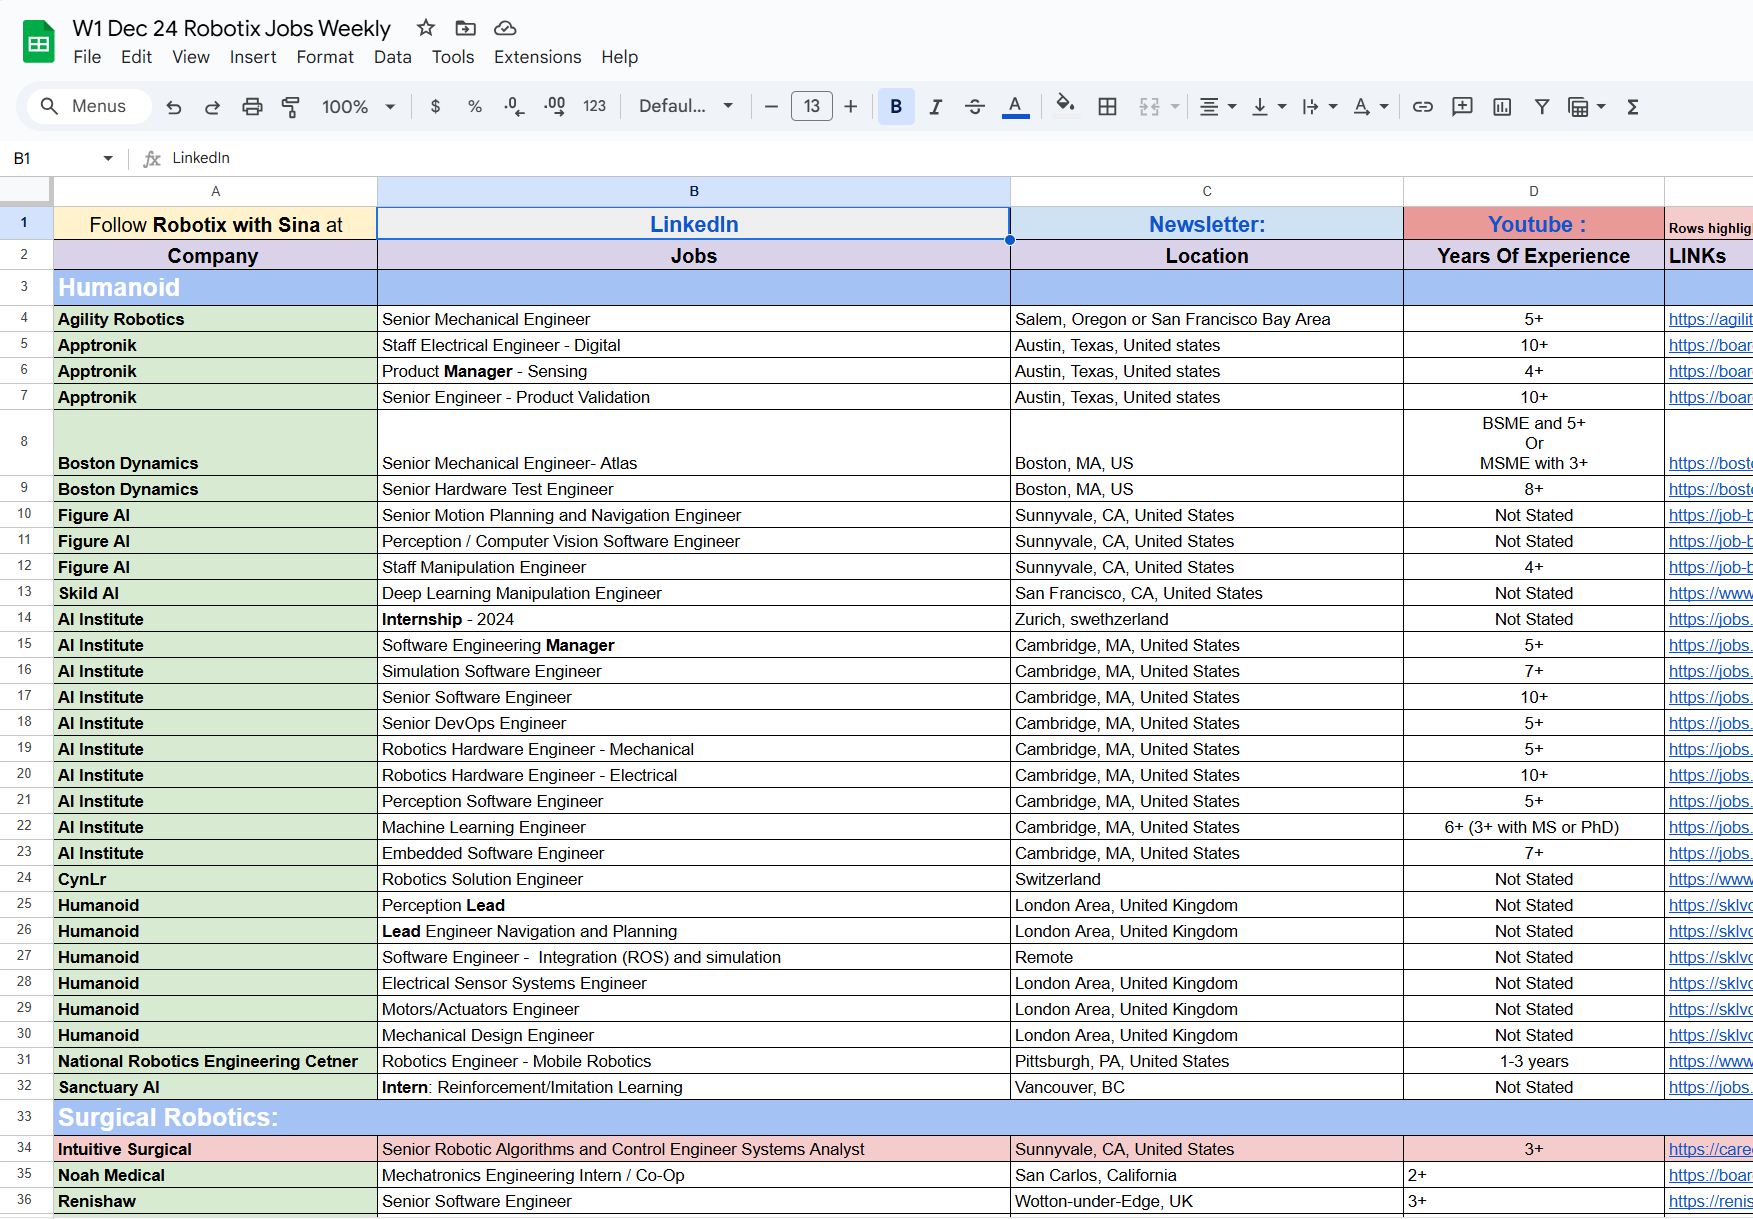Image resolution: width=1753 pixels, height=1219 pixels.
Task: Open the Renishaw job link
Action: point(1710,1201)
